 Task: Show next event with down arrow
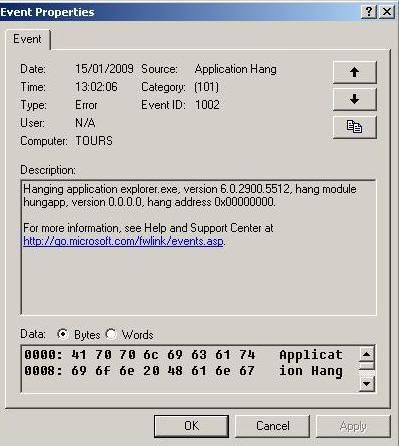pos(355,99)
